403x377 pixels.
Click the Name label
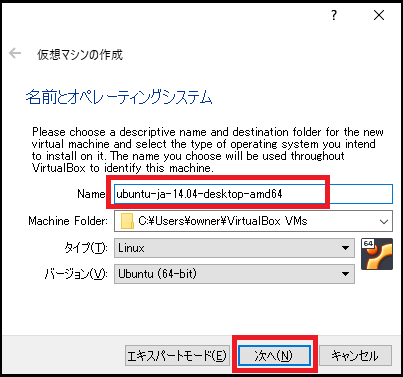[91, 194]
